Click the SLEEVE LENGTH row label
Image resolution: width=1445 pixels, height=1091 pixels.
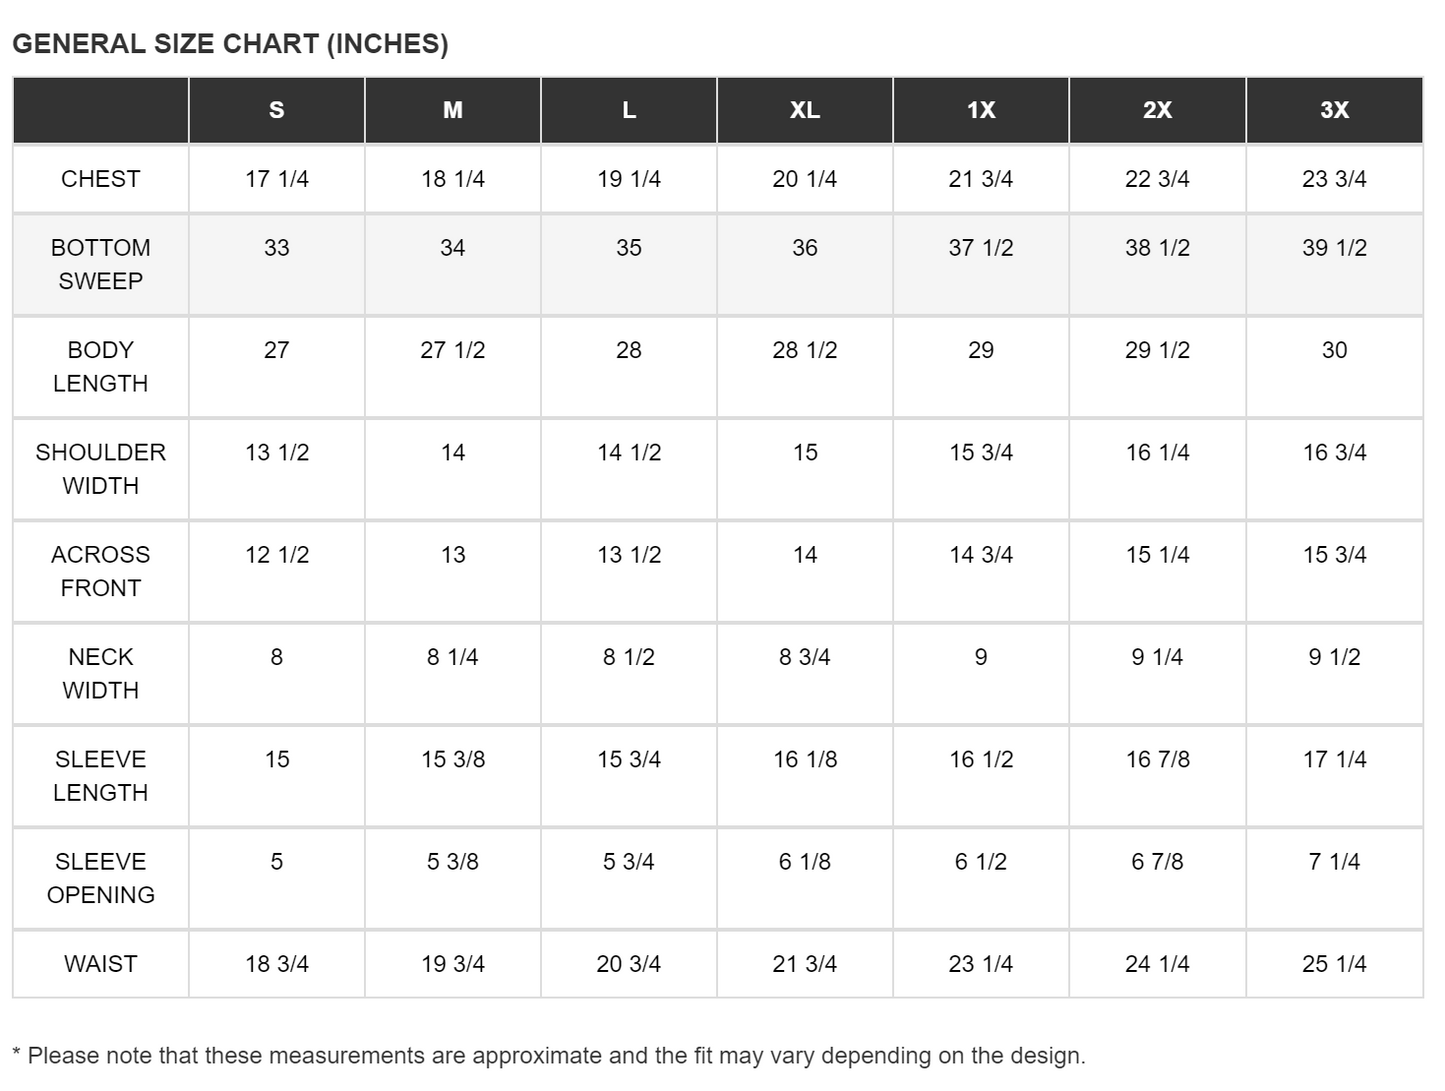pyautogui.click(x=101, y=776)
